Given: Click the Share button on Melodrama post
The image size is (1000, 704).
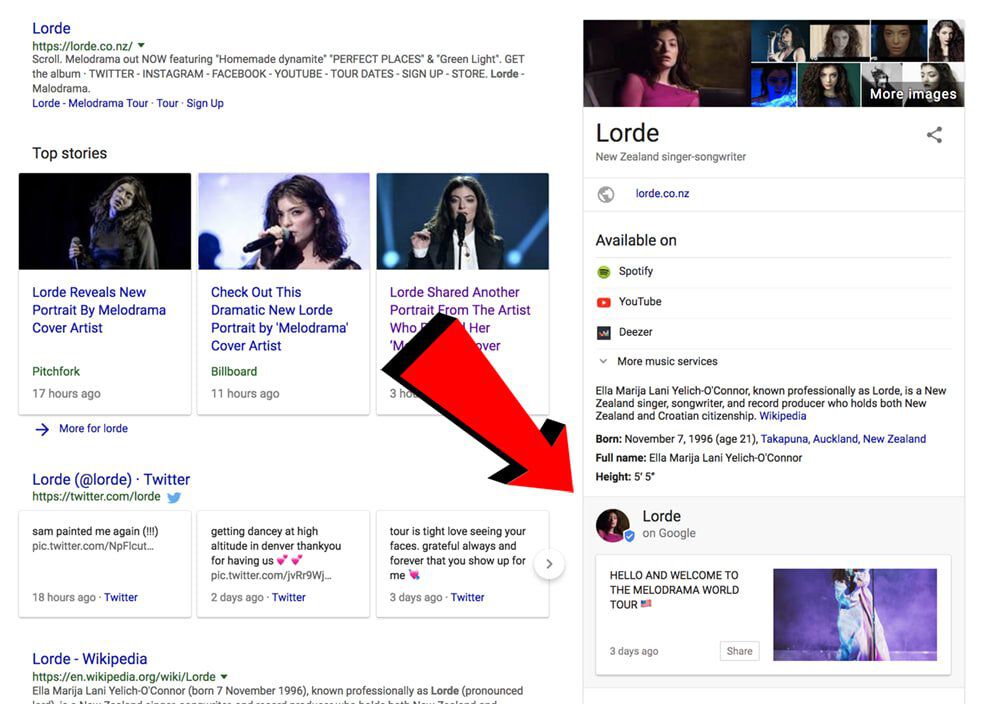Looking at the screenshot, I should 739,651.
